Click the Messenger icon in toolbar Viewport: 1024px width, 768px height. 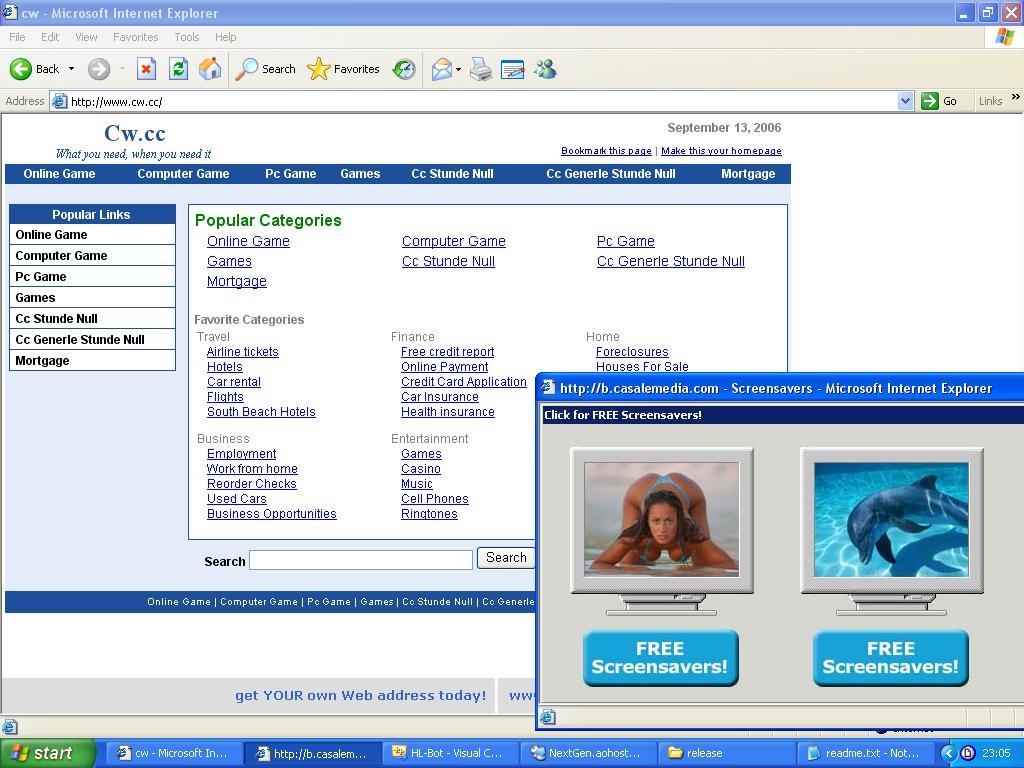(x=545, y=69)
